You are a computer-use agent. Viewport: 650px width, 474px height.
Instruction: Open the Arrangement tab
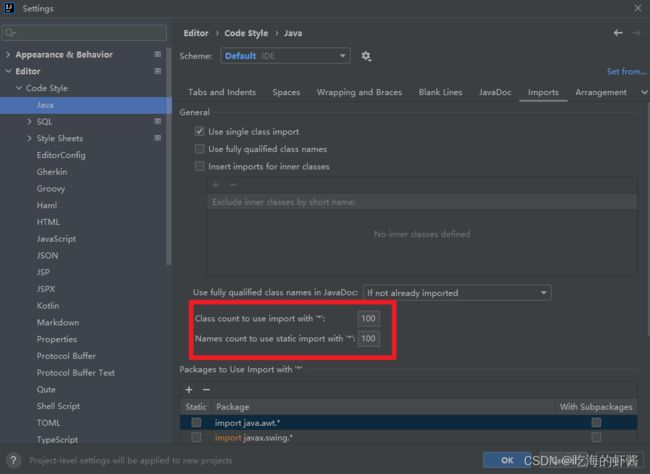pyautogui.click(x=601, y=92)
